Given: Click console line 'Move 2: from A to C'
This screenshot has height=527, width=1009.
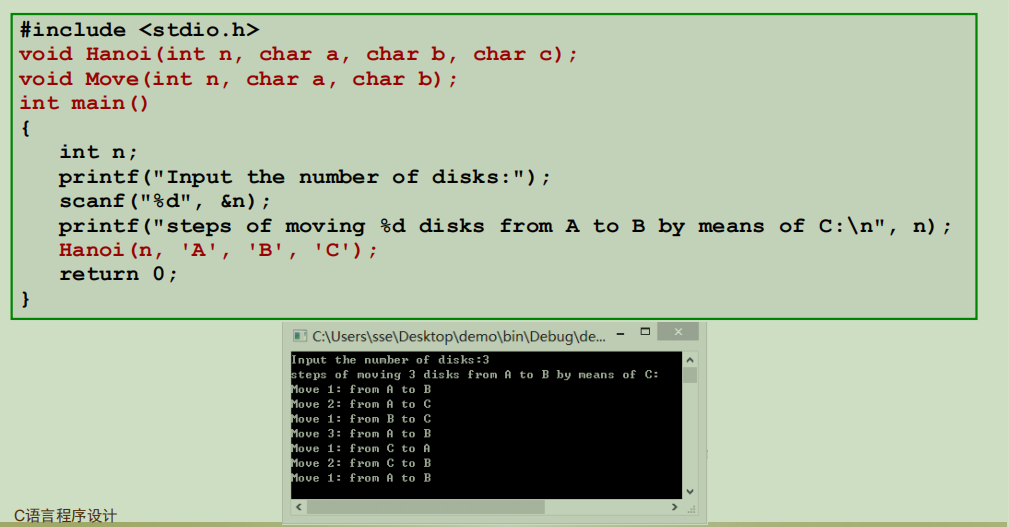Looking at the screenshot, I should coord(361,404).
